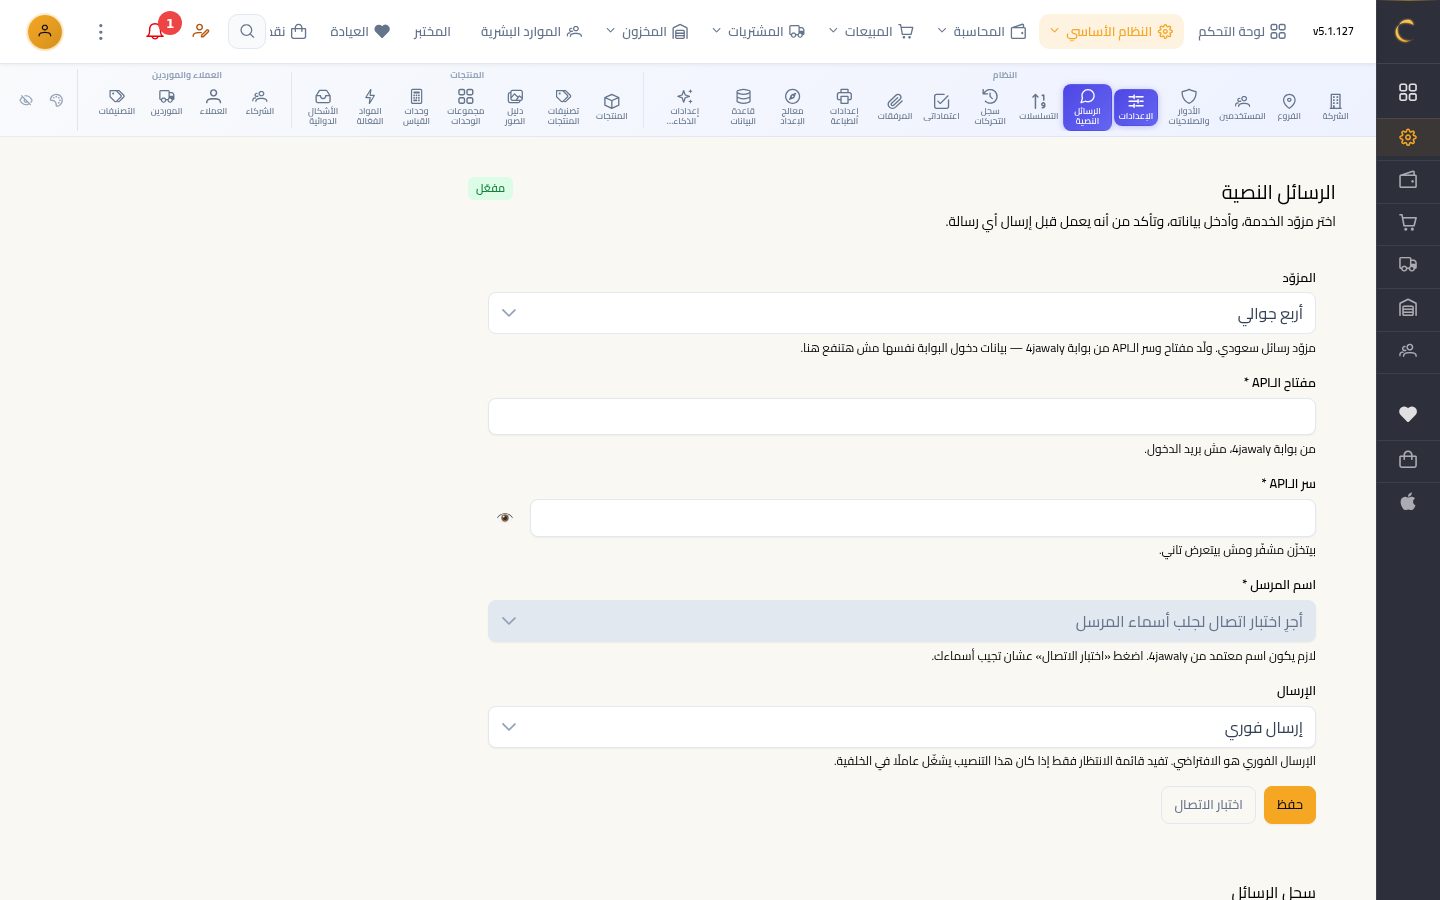Screen dimensions: 1440x900
Task: Open الأدوار والصلاحيات shield icon
Action: tap(1189, 107)
